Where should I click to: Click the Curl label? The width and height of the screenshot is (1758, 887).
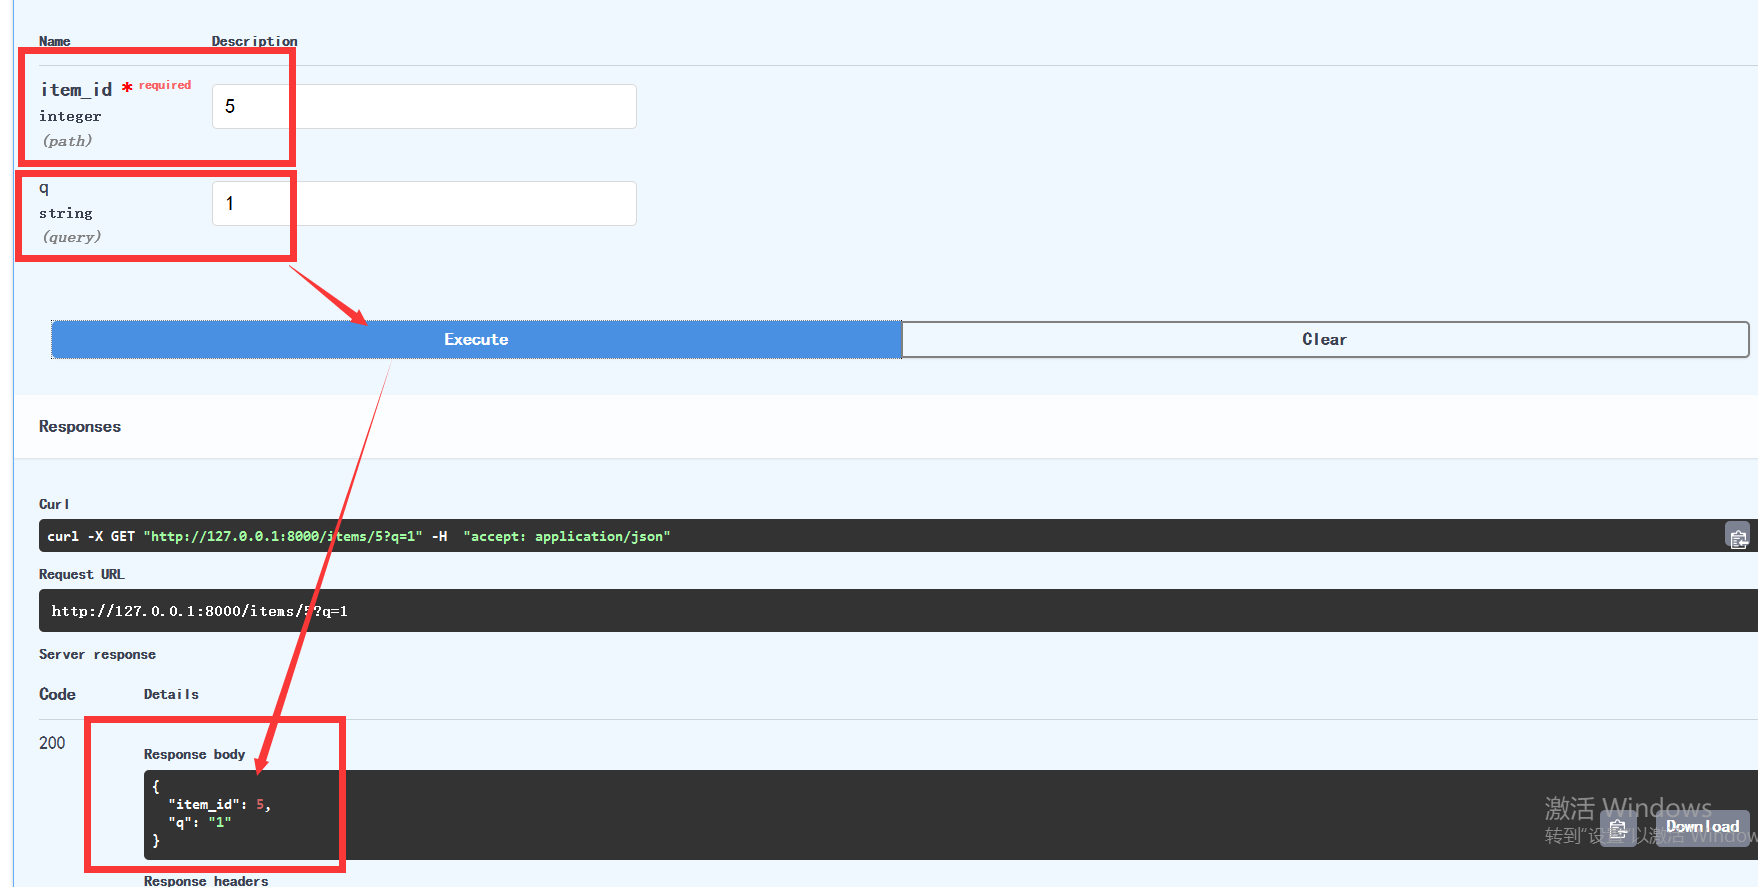[x=54, y=504]
